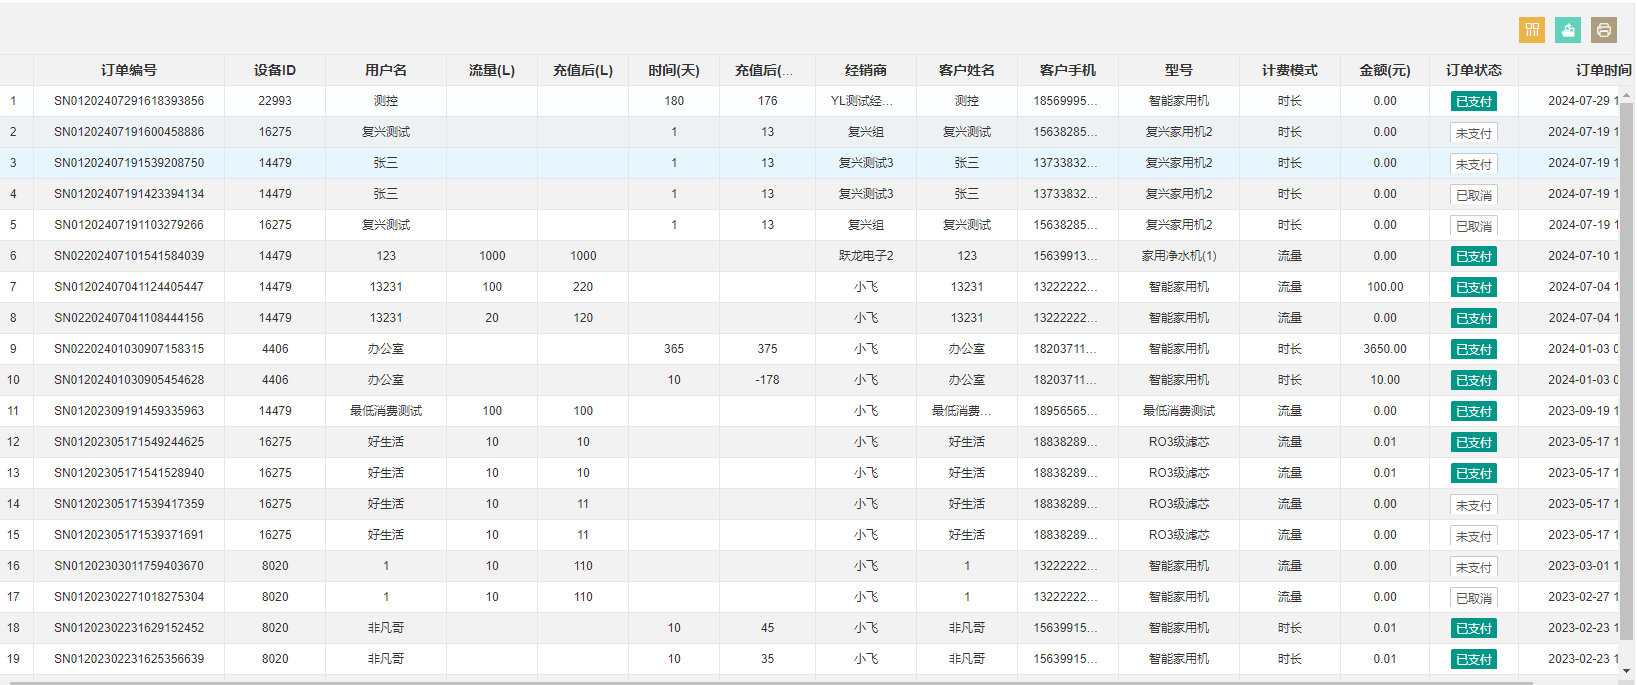Click the 订单编号 column header
This screenshot has width=1637, height=685.
[x=129, y=70]
